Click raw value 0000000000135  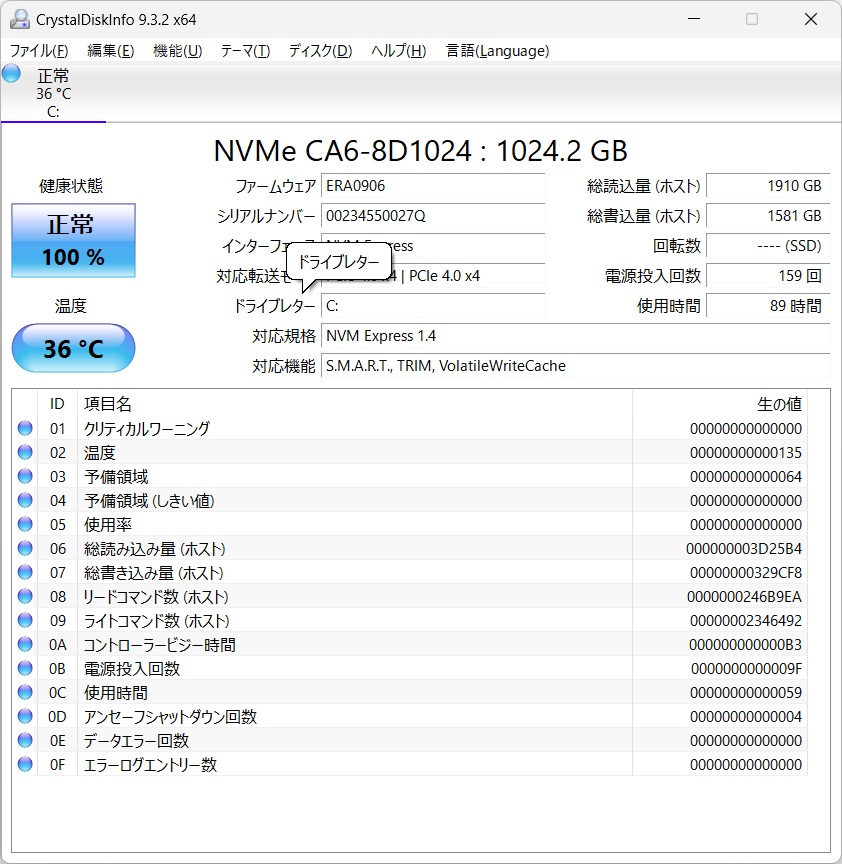(746, 452)
